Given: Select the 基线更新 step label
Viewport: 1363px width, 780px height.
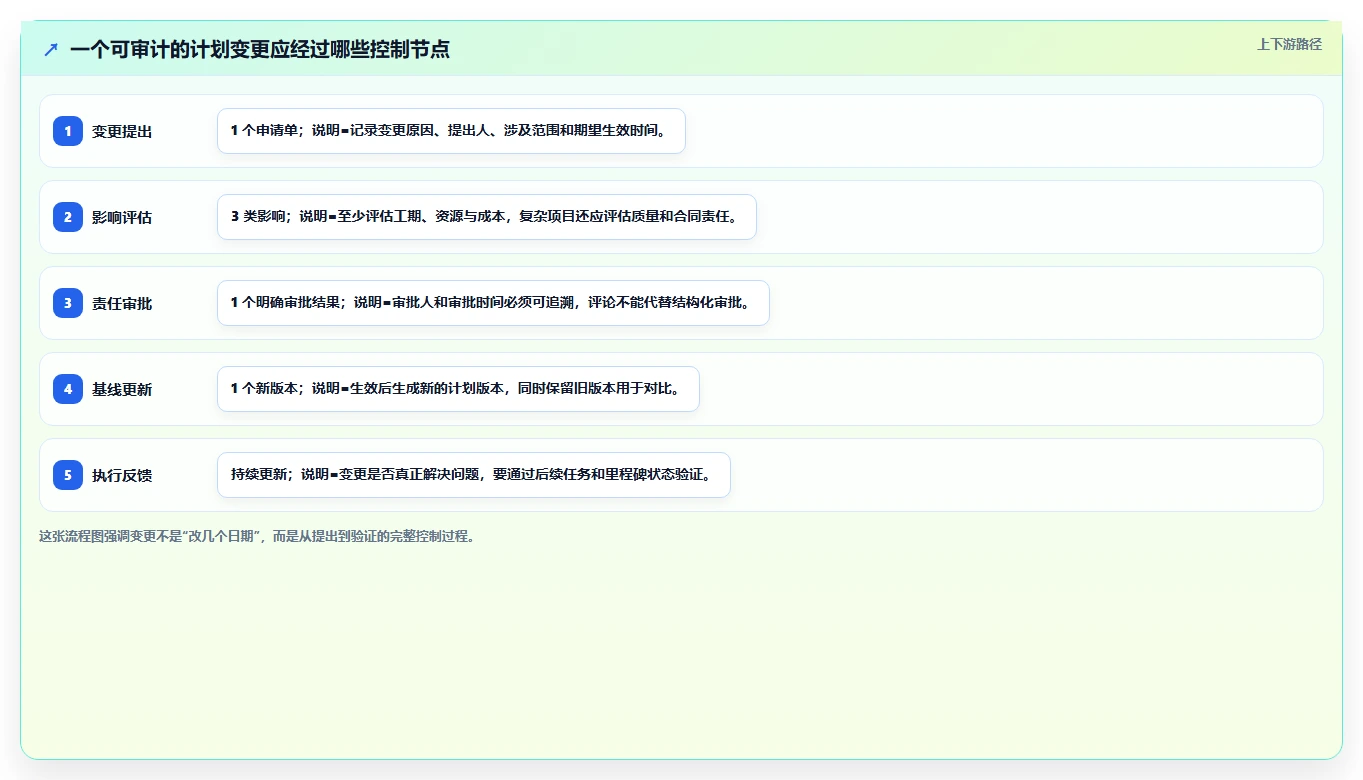Looking at the screenshot, I should tap(122, 389).
